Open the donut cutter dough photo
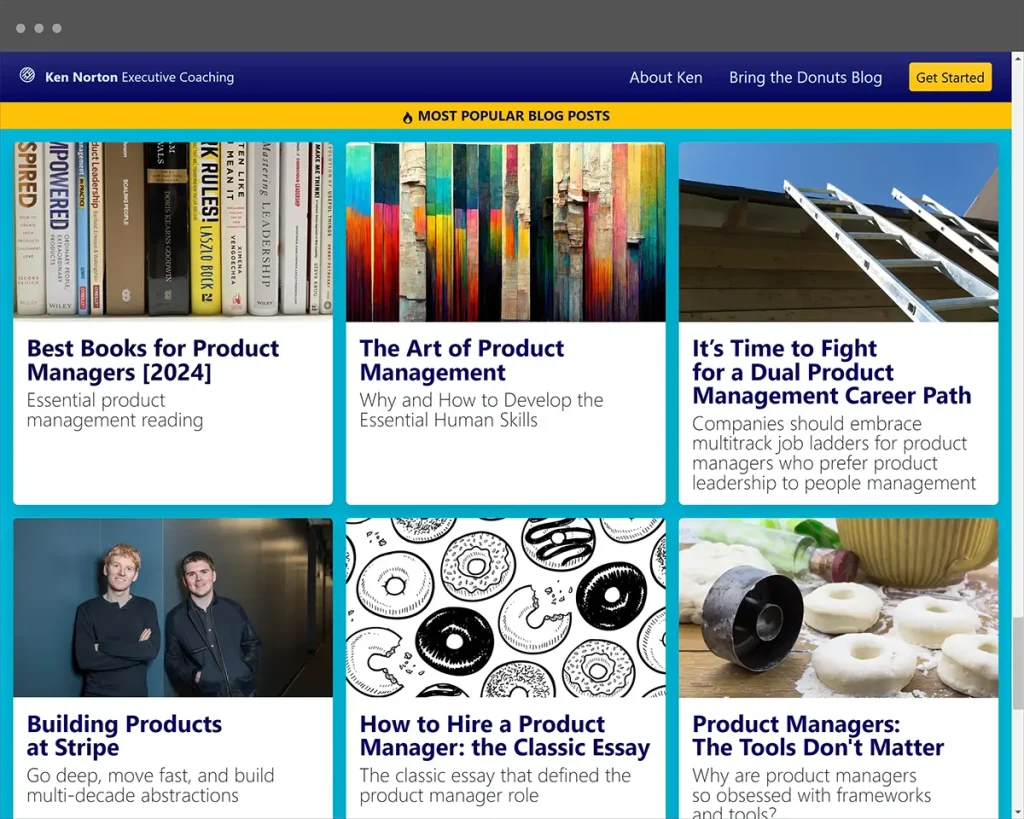Viewport: 1024px width, 819px height. tap(838, 607)
